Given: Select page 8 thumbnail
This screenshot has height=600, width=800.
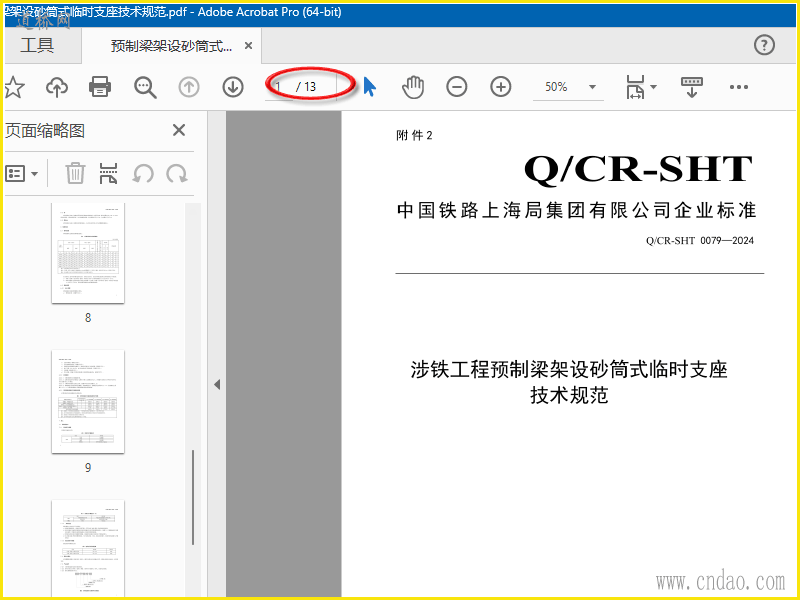Looking at the screenshot, I should (x=88, y=253).
